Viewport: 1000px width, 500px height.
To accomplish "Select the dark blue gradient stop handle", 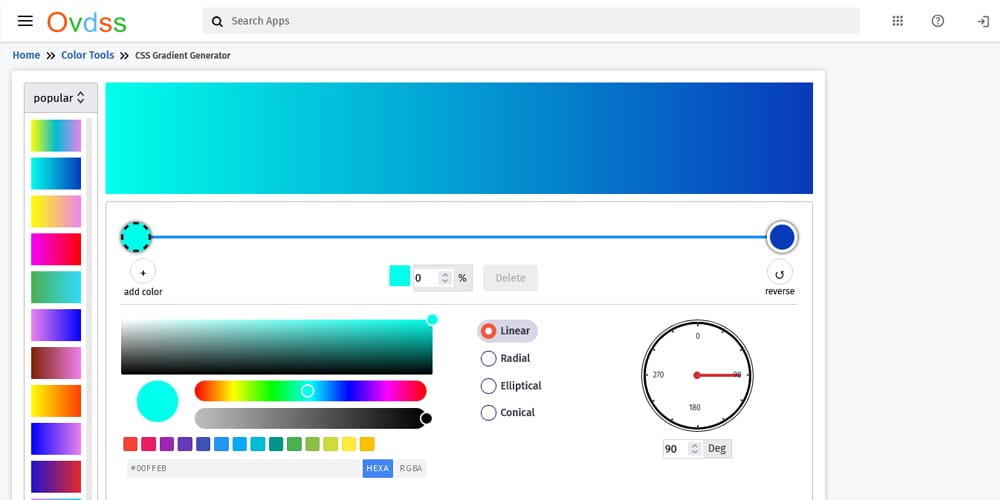I will 782,237.
